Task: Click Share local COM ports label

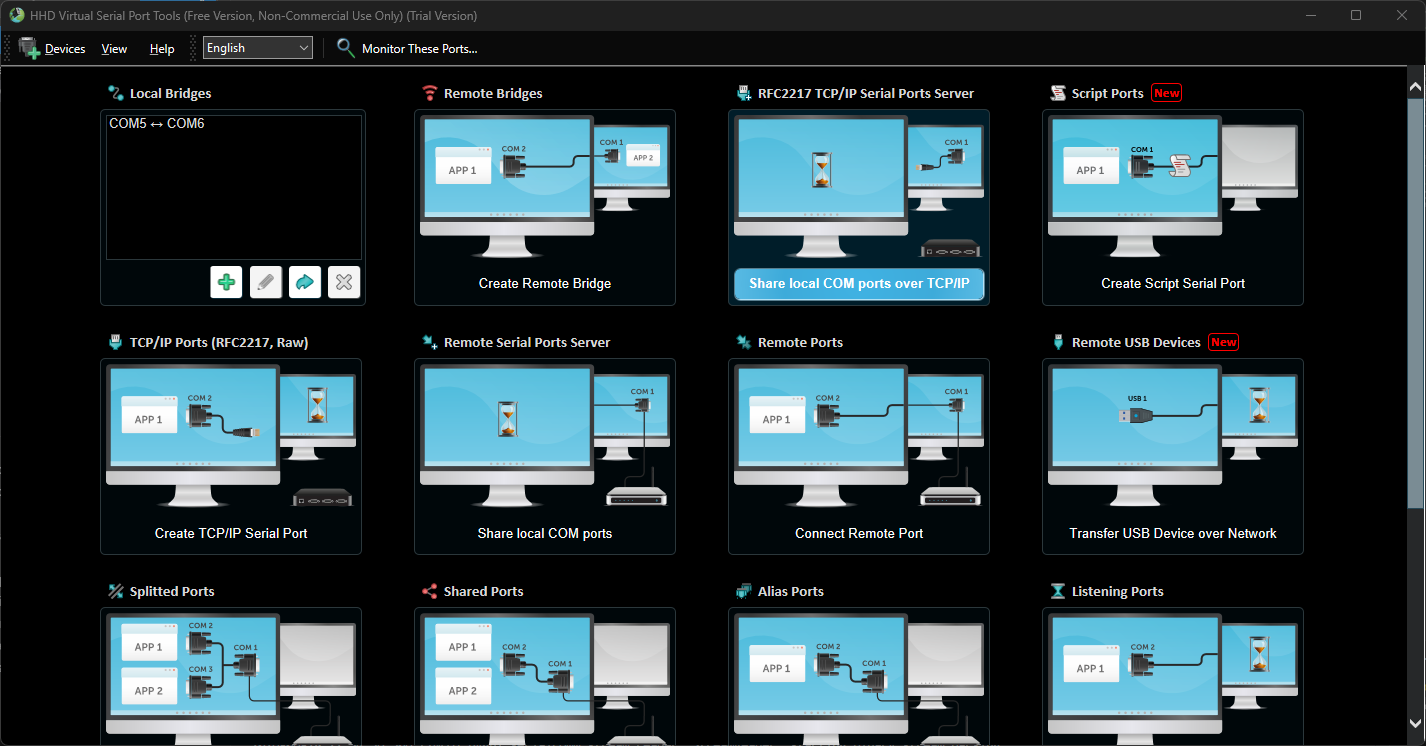Action: (x=545, y=533)
